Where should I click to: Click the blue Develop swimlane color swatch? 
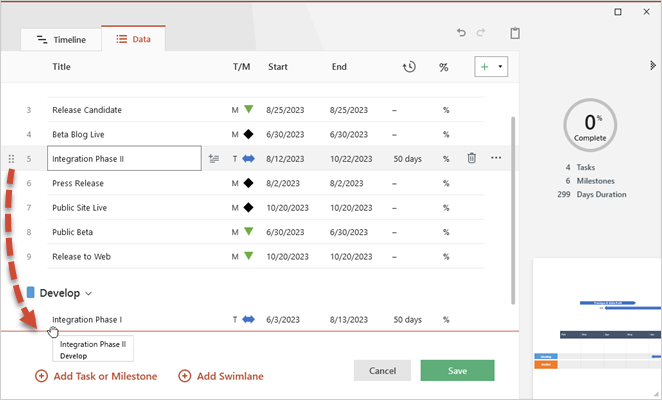pos(30,292)
